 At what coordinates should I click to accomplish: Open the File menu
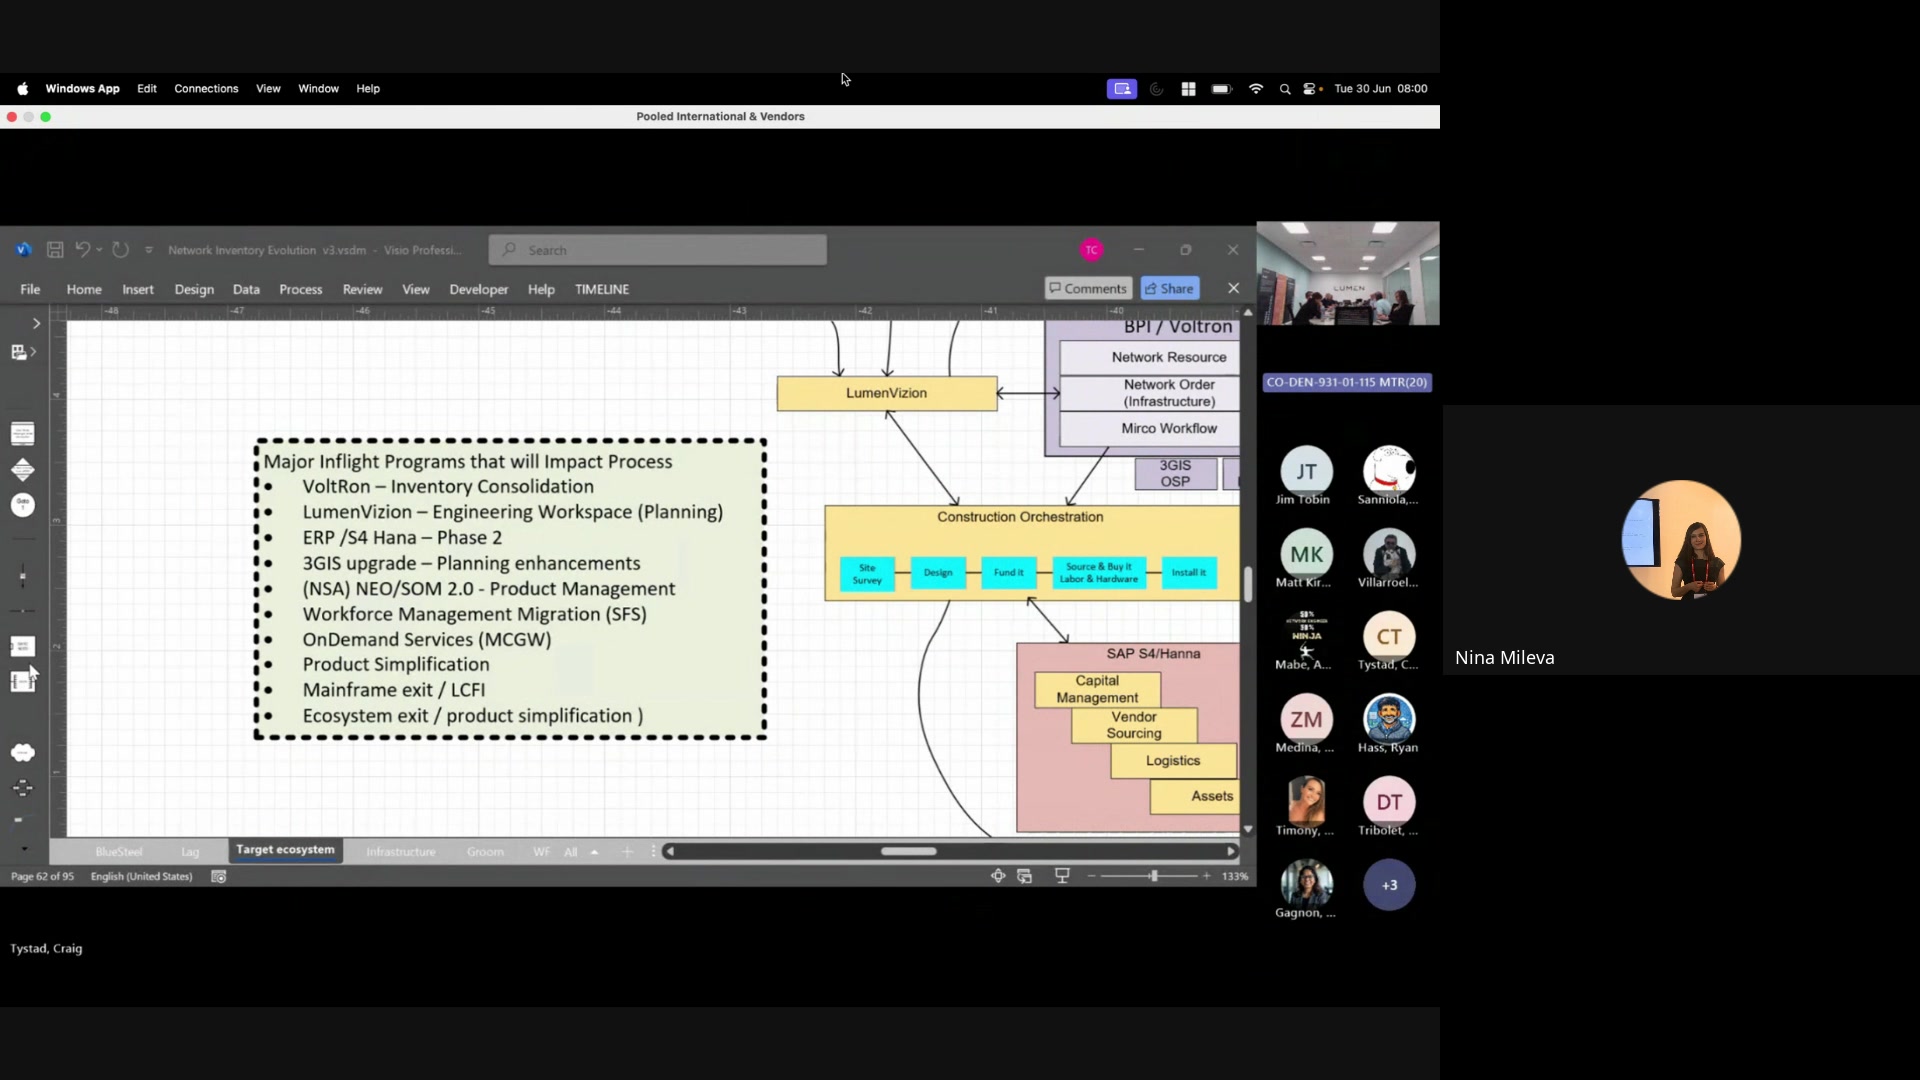[30, 289]
